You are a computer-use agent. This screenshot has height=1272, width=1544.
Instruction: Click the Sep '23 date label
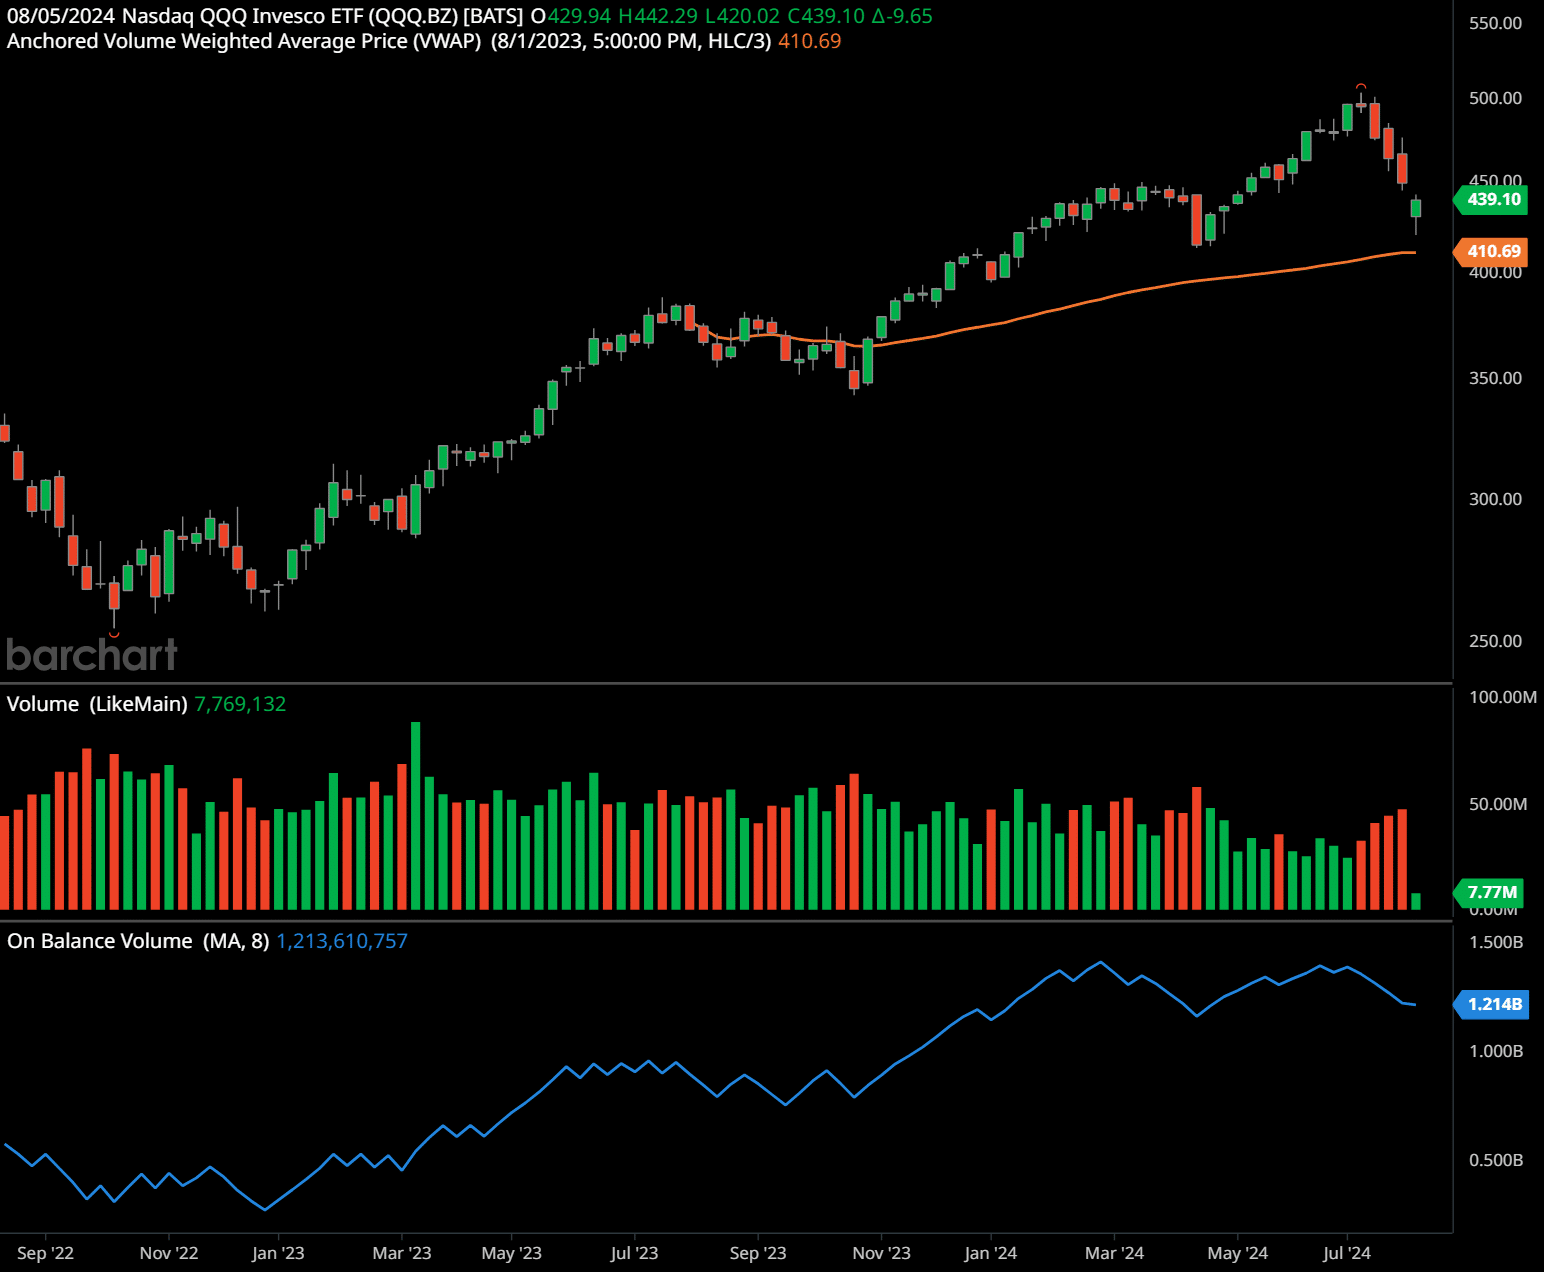[758, 1253]
